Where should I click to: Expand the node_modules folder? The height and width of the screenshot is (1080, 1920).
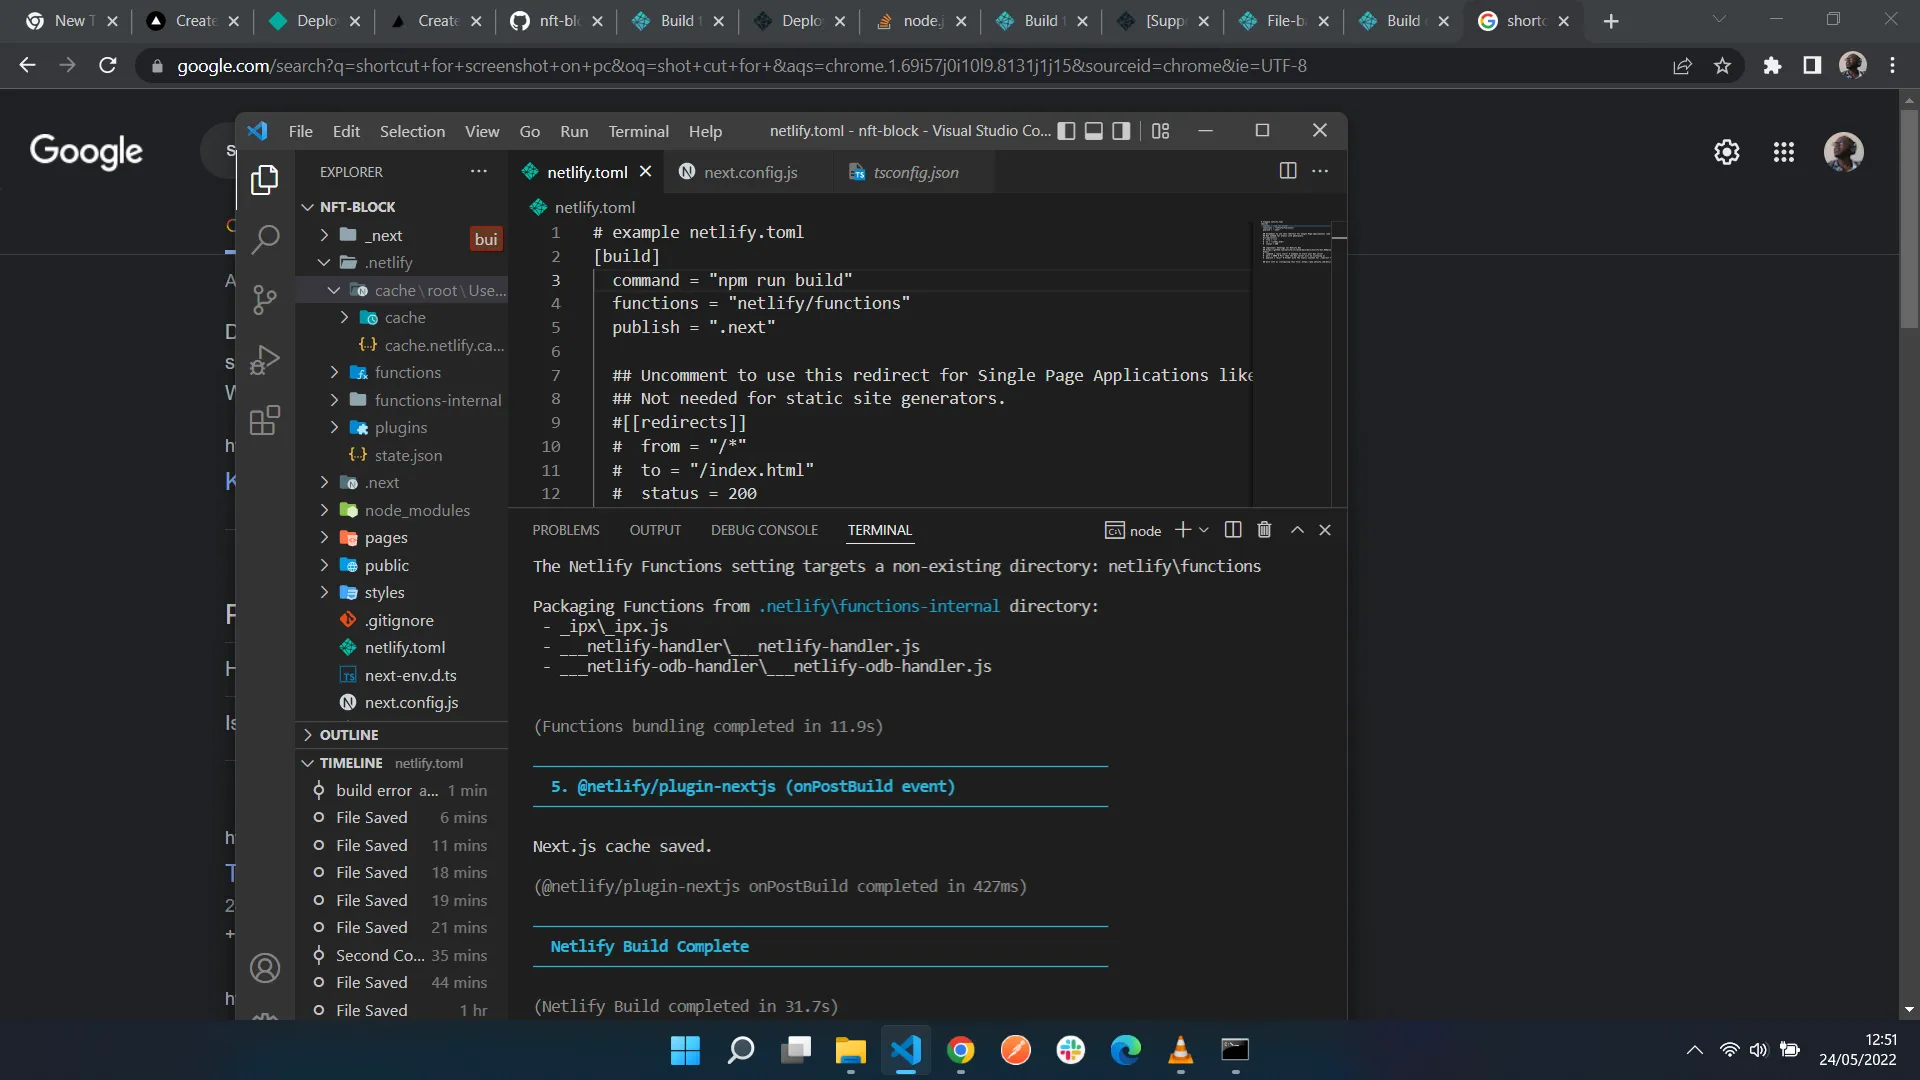pyautogui.click(x=416, y=510)
